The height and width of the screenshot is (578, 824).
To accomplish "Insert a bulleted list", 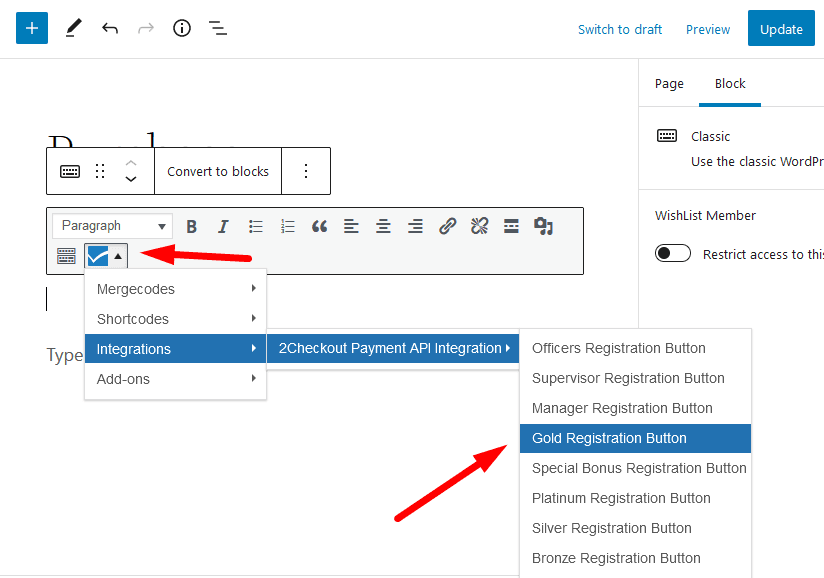I will (255, 226).
